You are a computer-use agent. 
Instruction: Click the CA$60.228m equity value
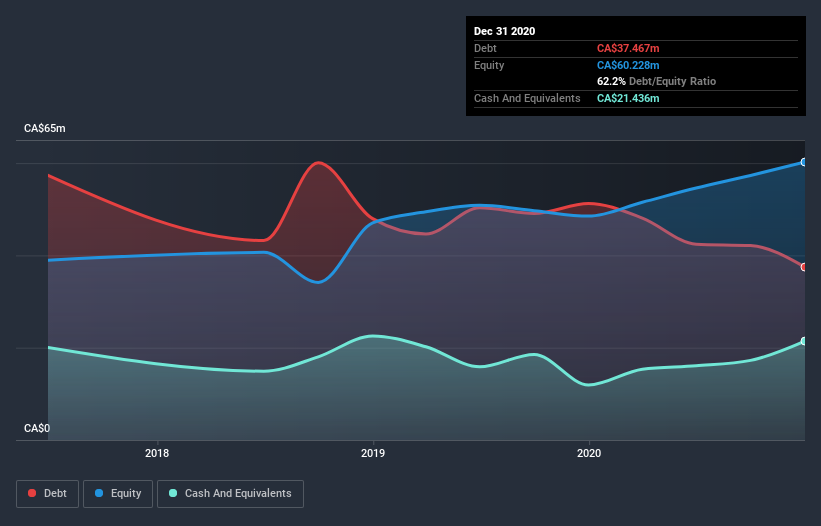point(628,65)
